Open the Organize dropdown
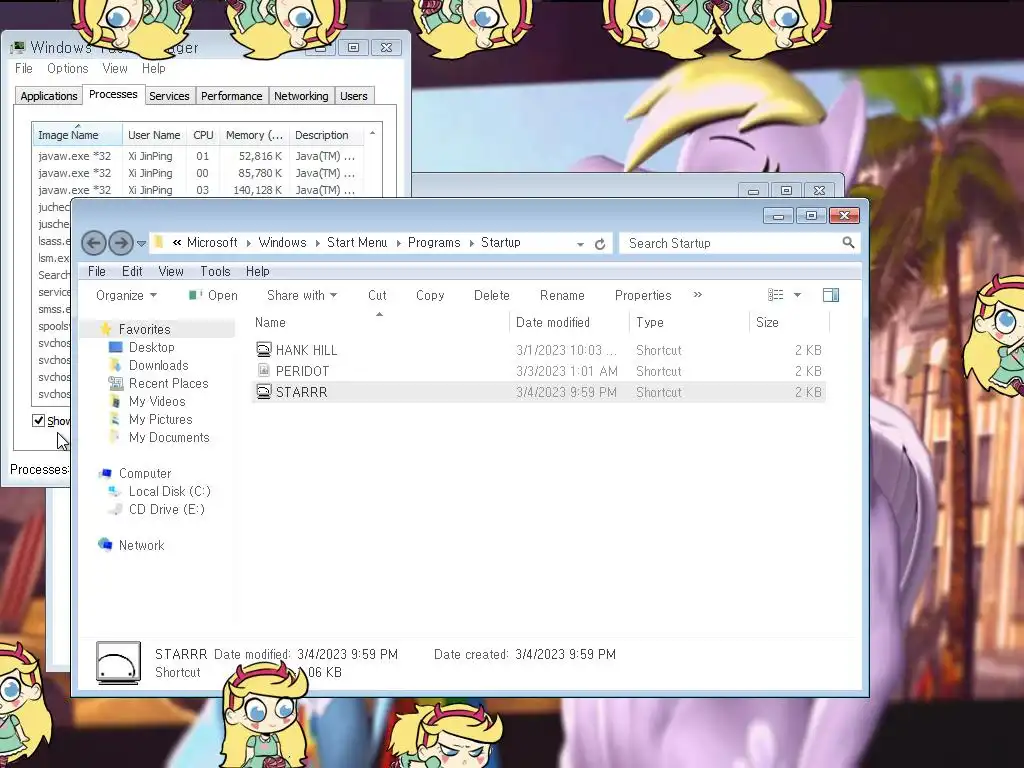 coord(126,295)
